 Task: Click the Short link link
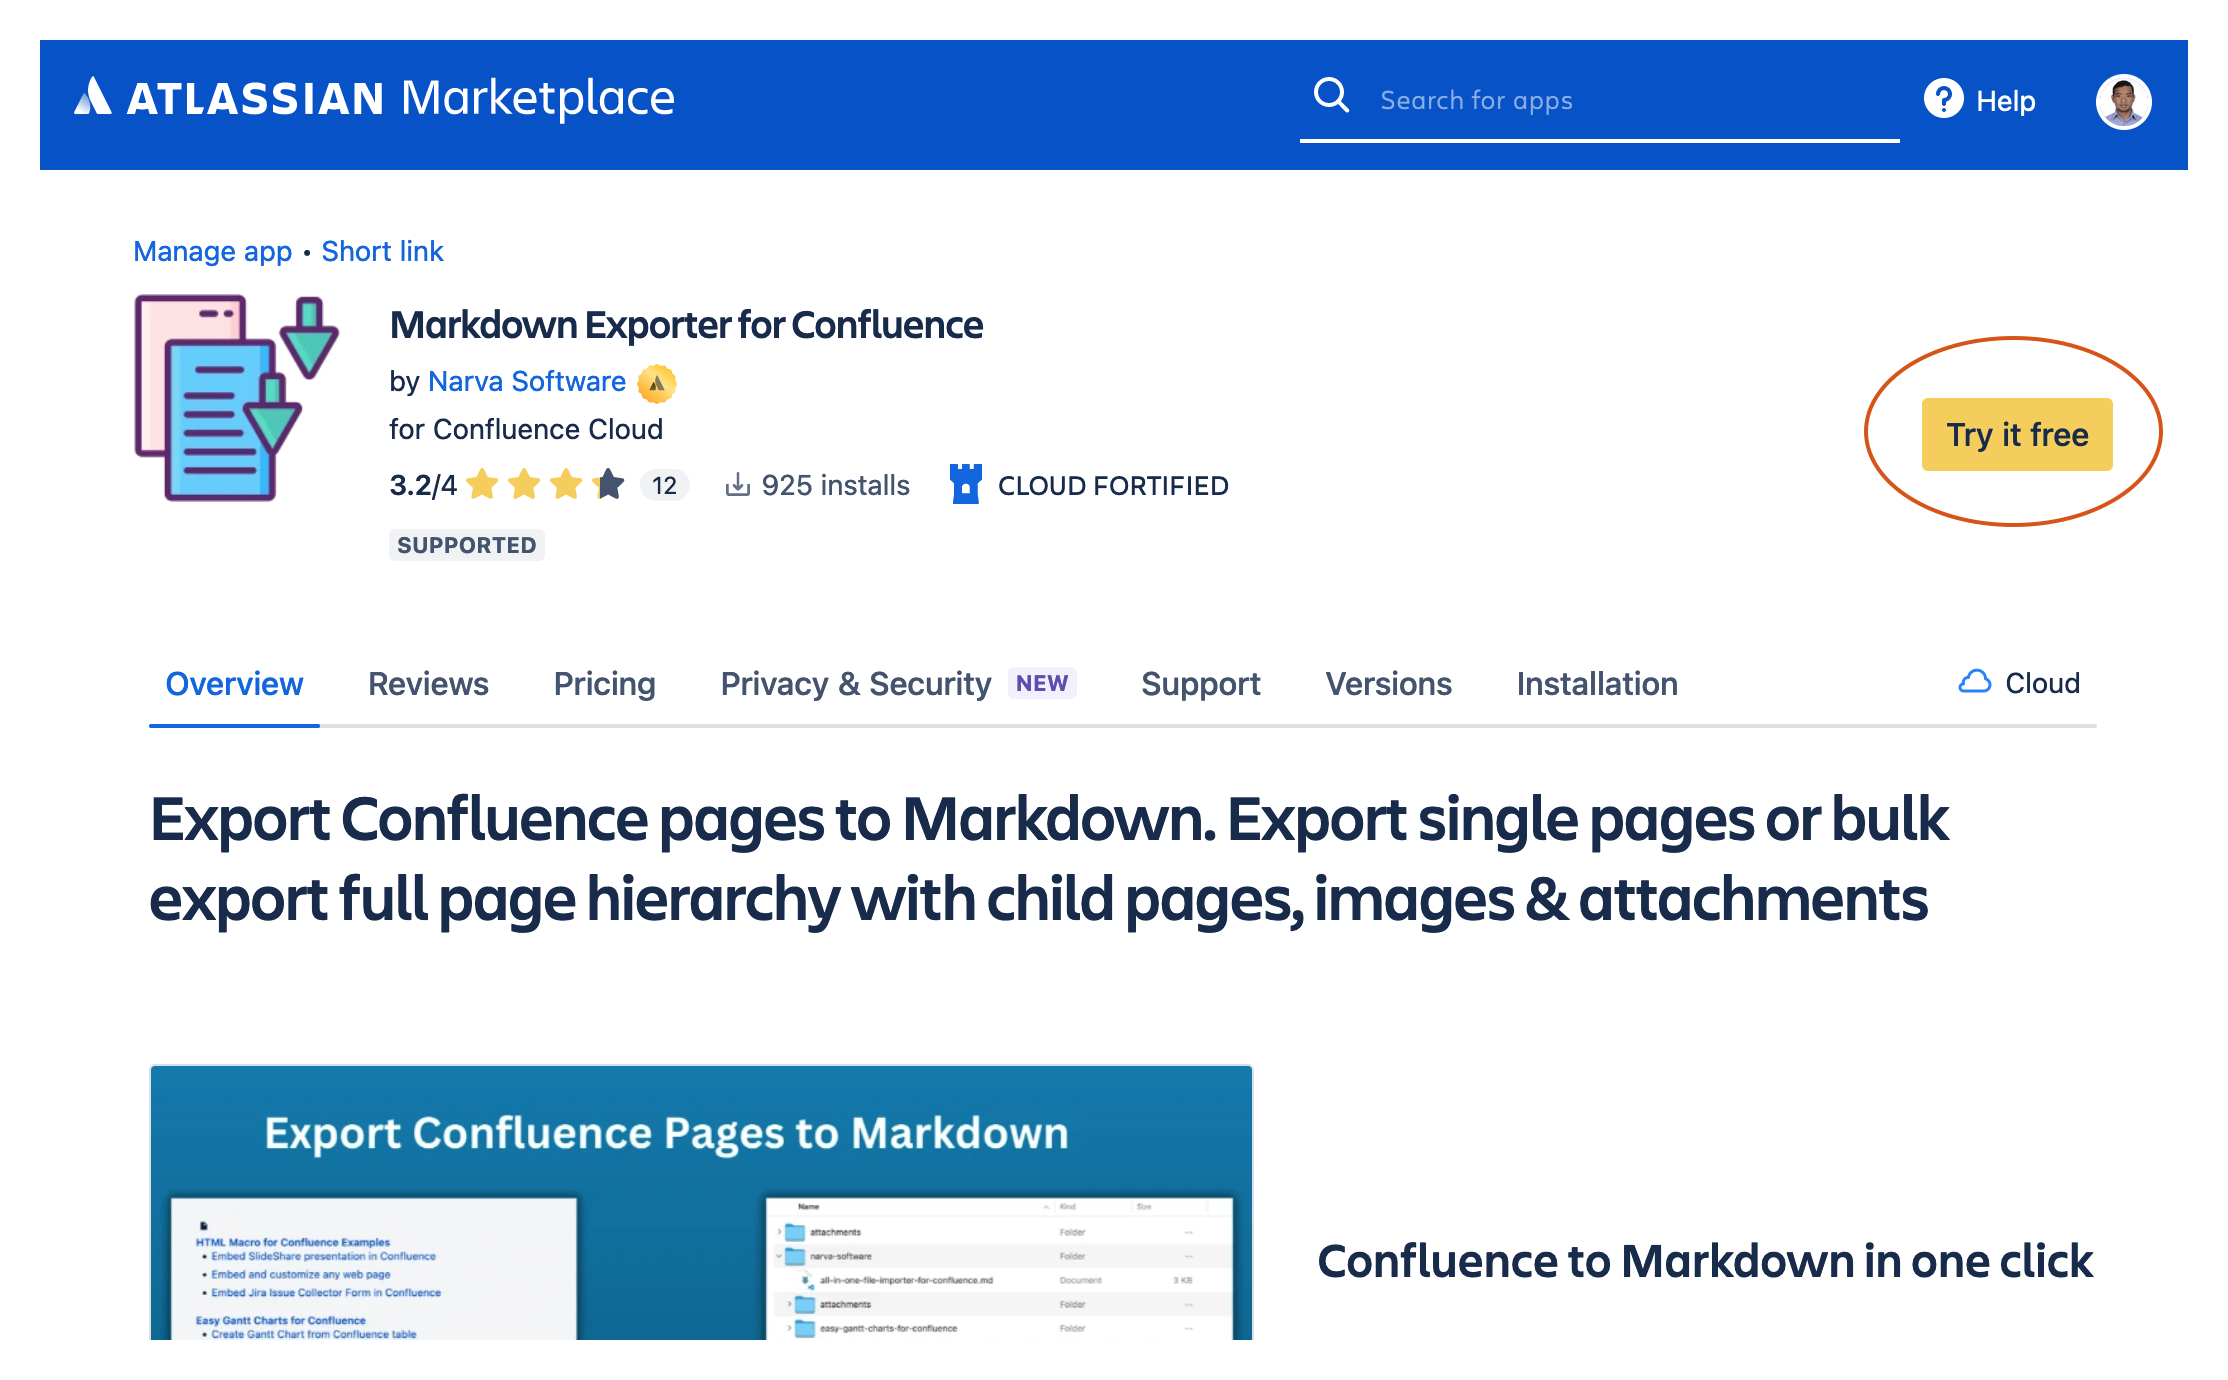click(x=382, y=251)
